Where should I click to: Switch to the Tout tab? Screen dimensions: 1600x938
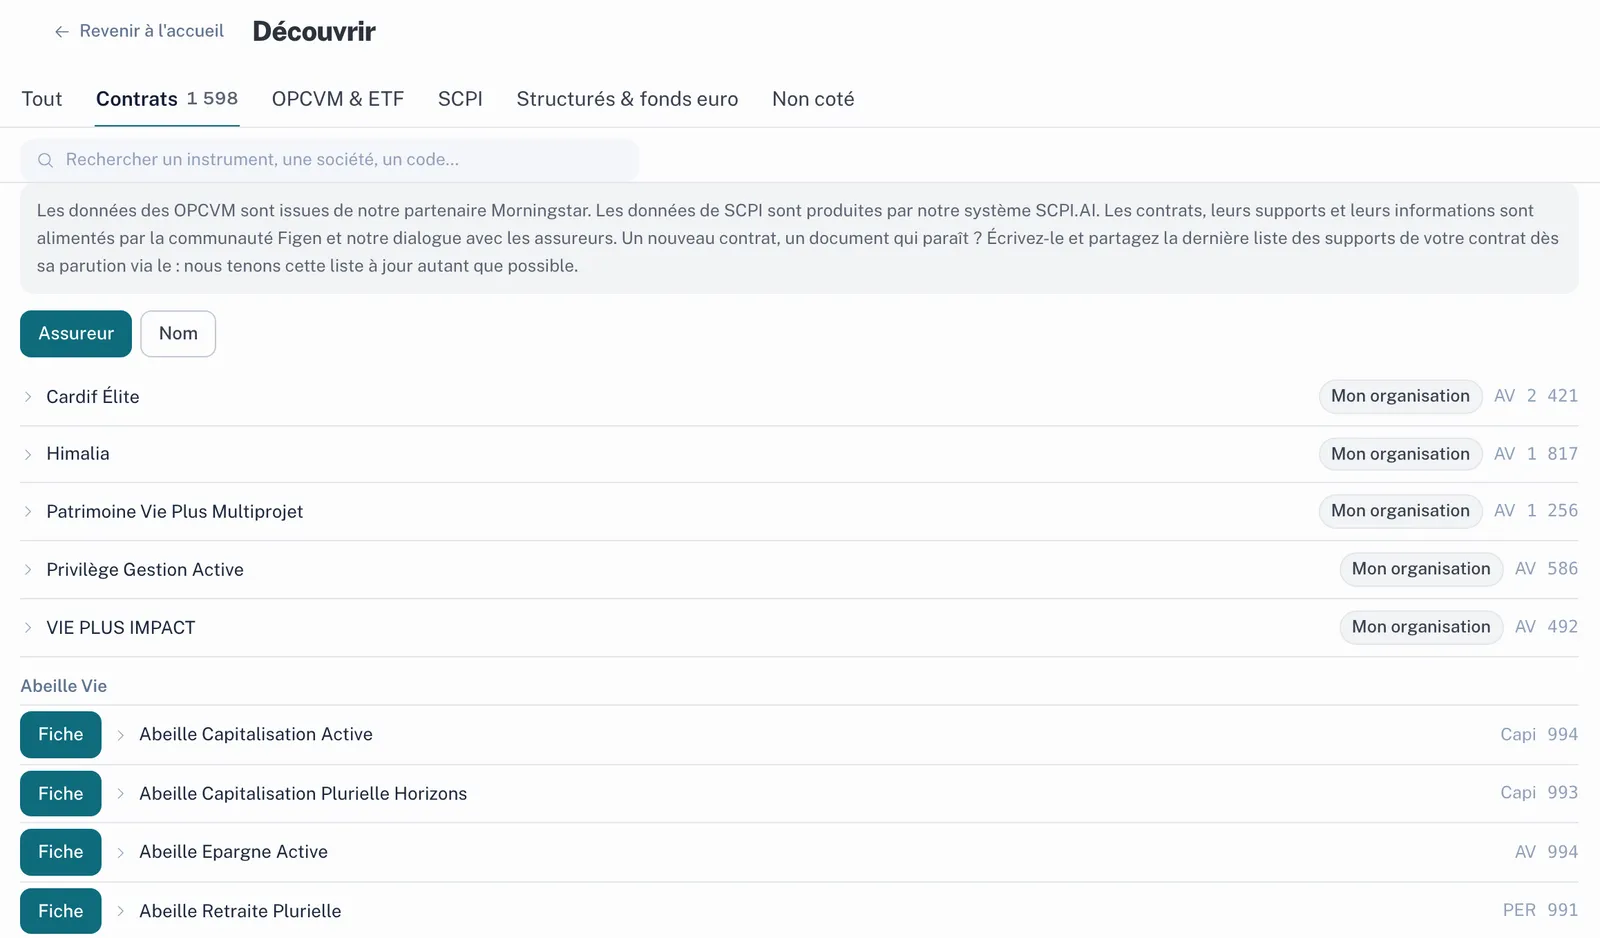(42, 99)
